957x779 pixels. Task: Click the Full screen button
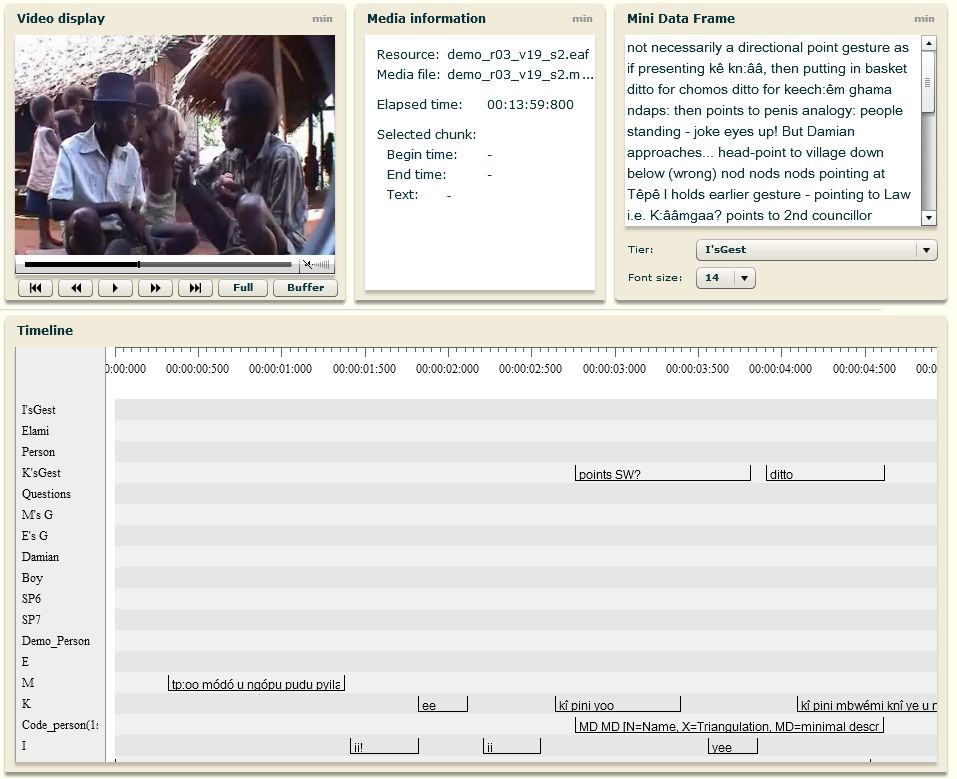[243, 288]
